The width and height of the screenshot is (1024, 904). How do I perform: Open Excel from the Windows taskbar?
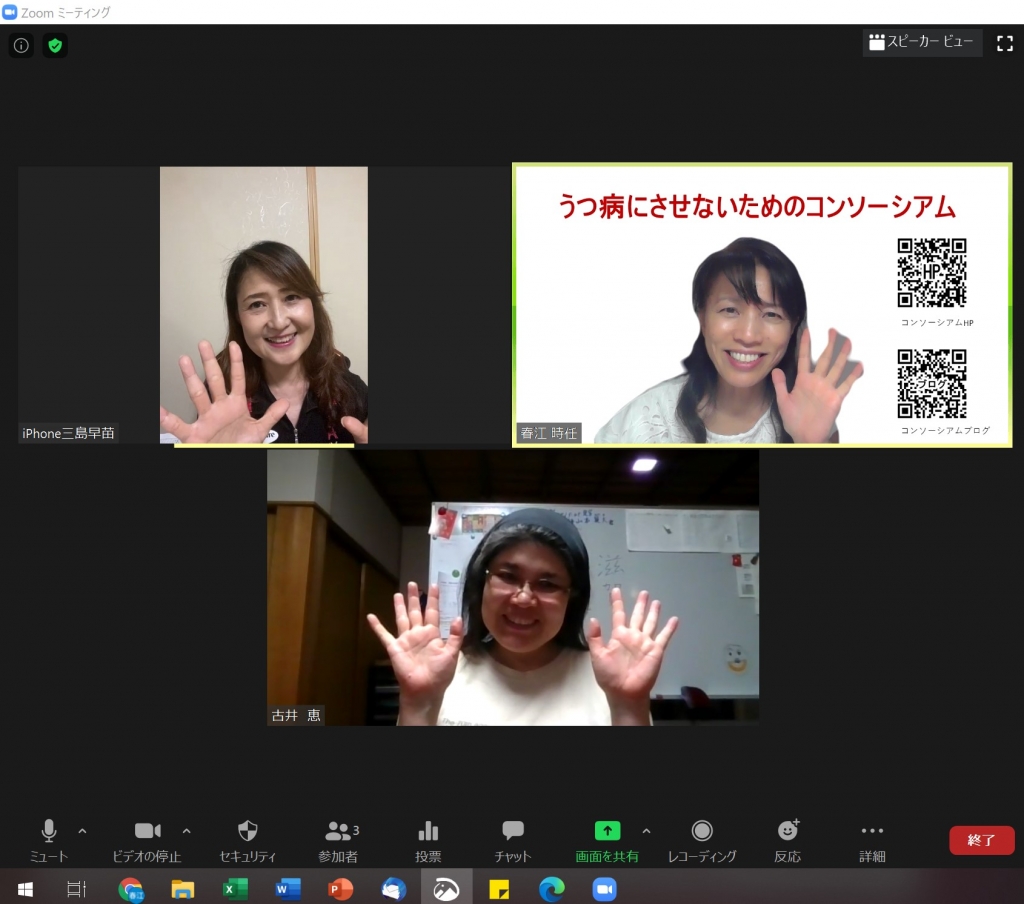coord(235,888)
